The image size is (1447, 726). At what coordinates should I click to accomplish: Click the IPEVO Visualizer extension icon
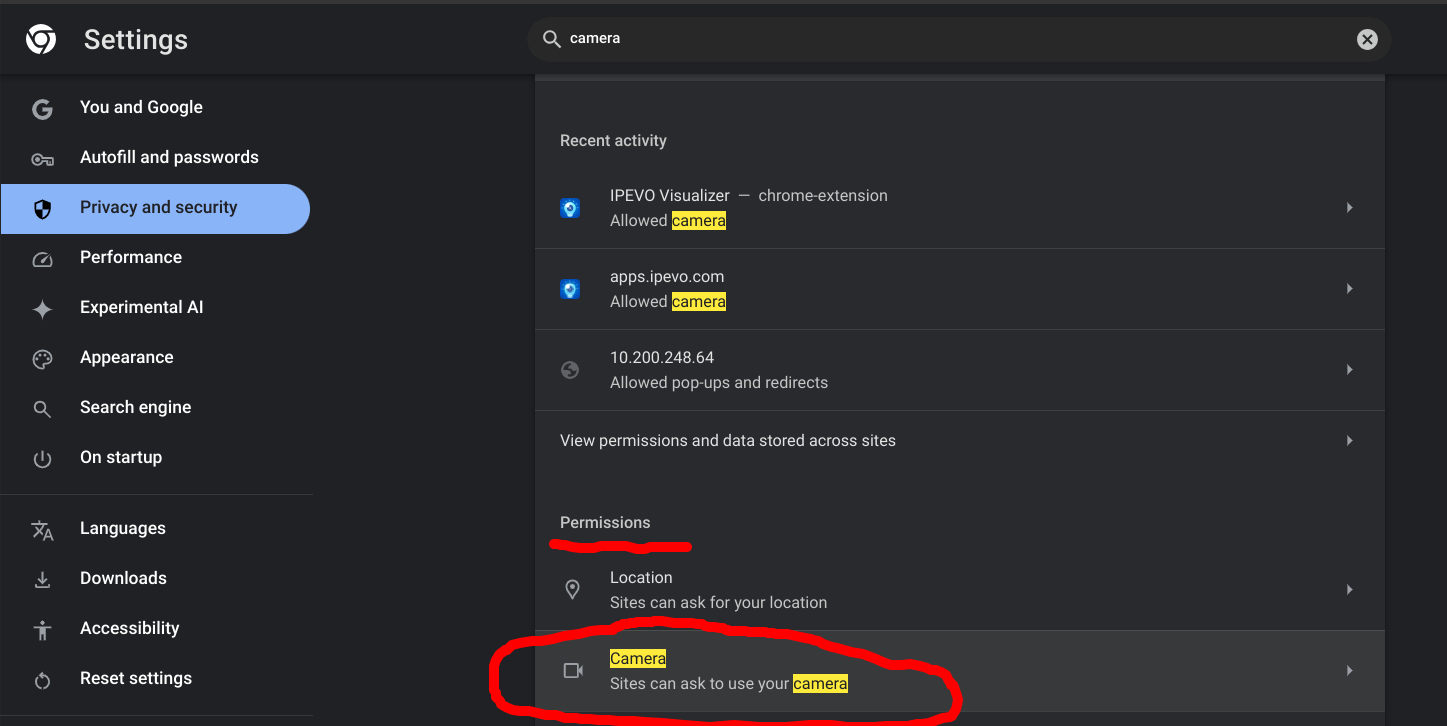[570, 208]
